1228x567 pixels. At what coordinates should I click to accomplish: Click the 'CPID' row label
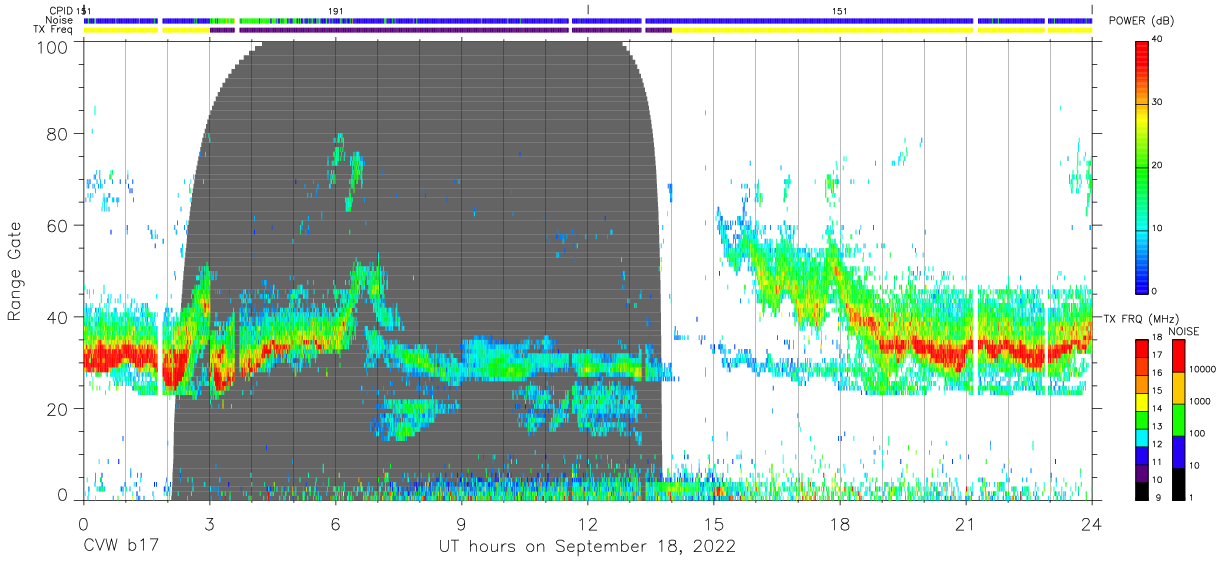coord(59,10)
